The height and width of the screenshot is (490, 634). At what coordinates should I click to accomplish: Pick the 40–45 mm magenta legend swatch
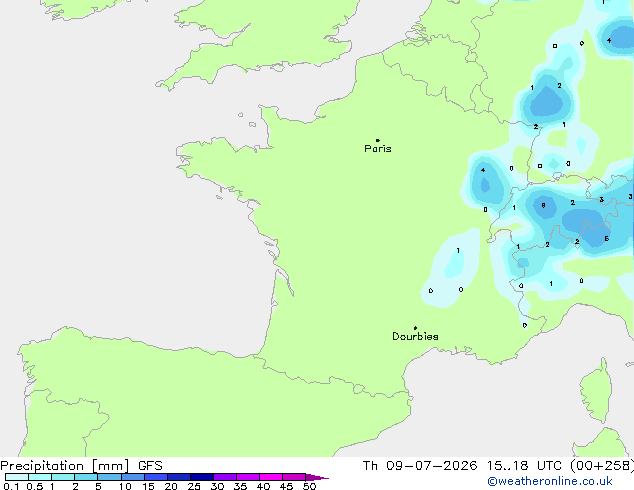tap(271, 477)
